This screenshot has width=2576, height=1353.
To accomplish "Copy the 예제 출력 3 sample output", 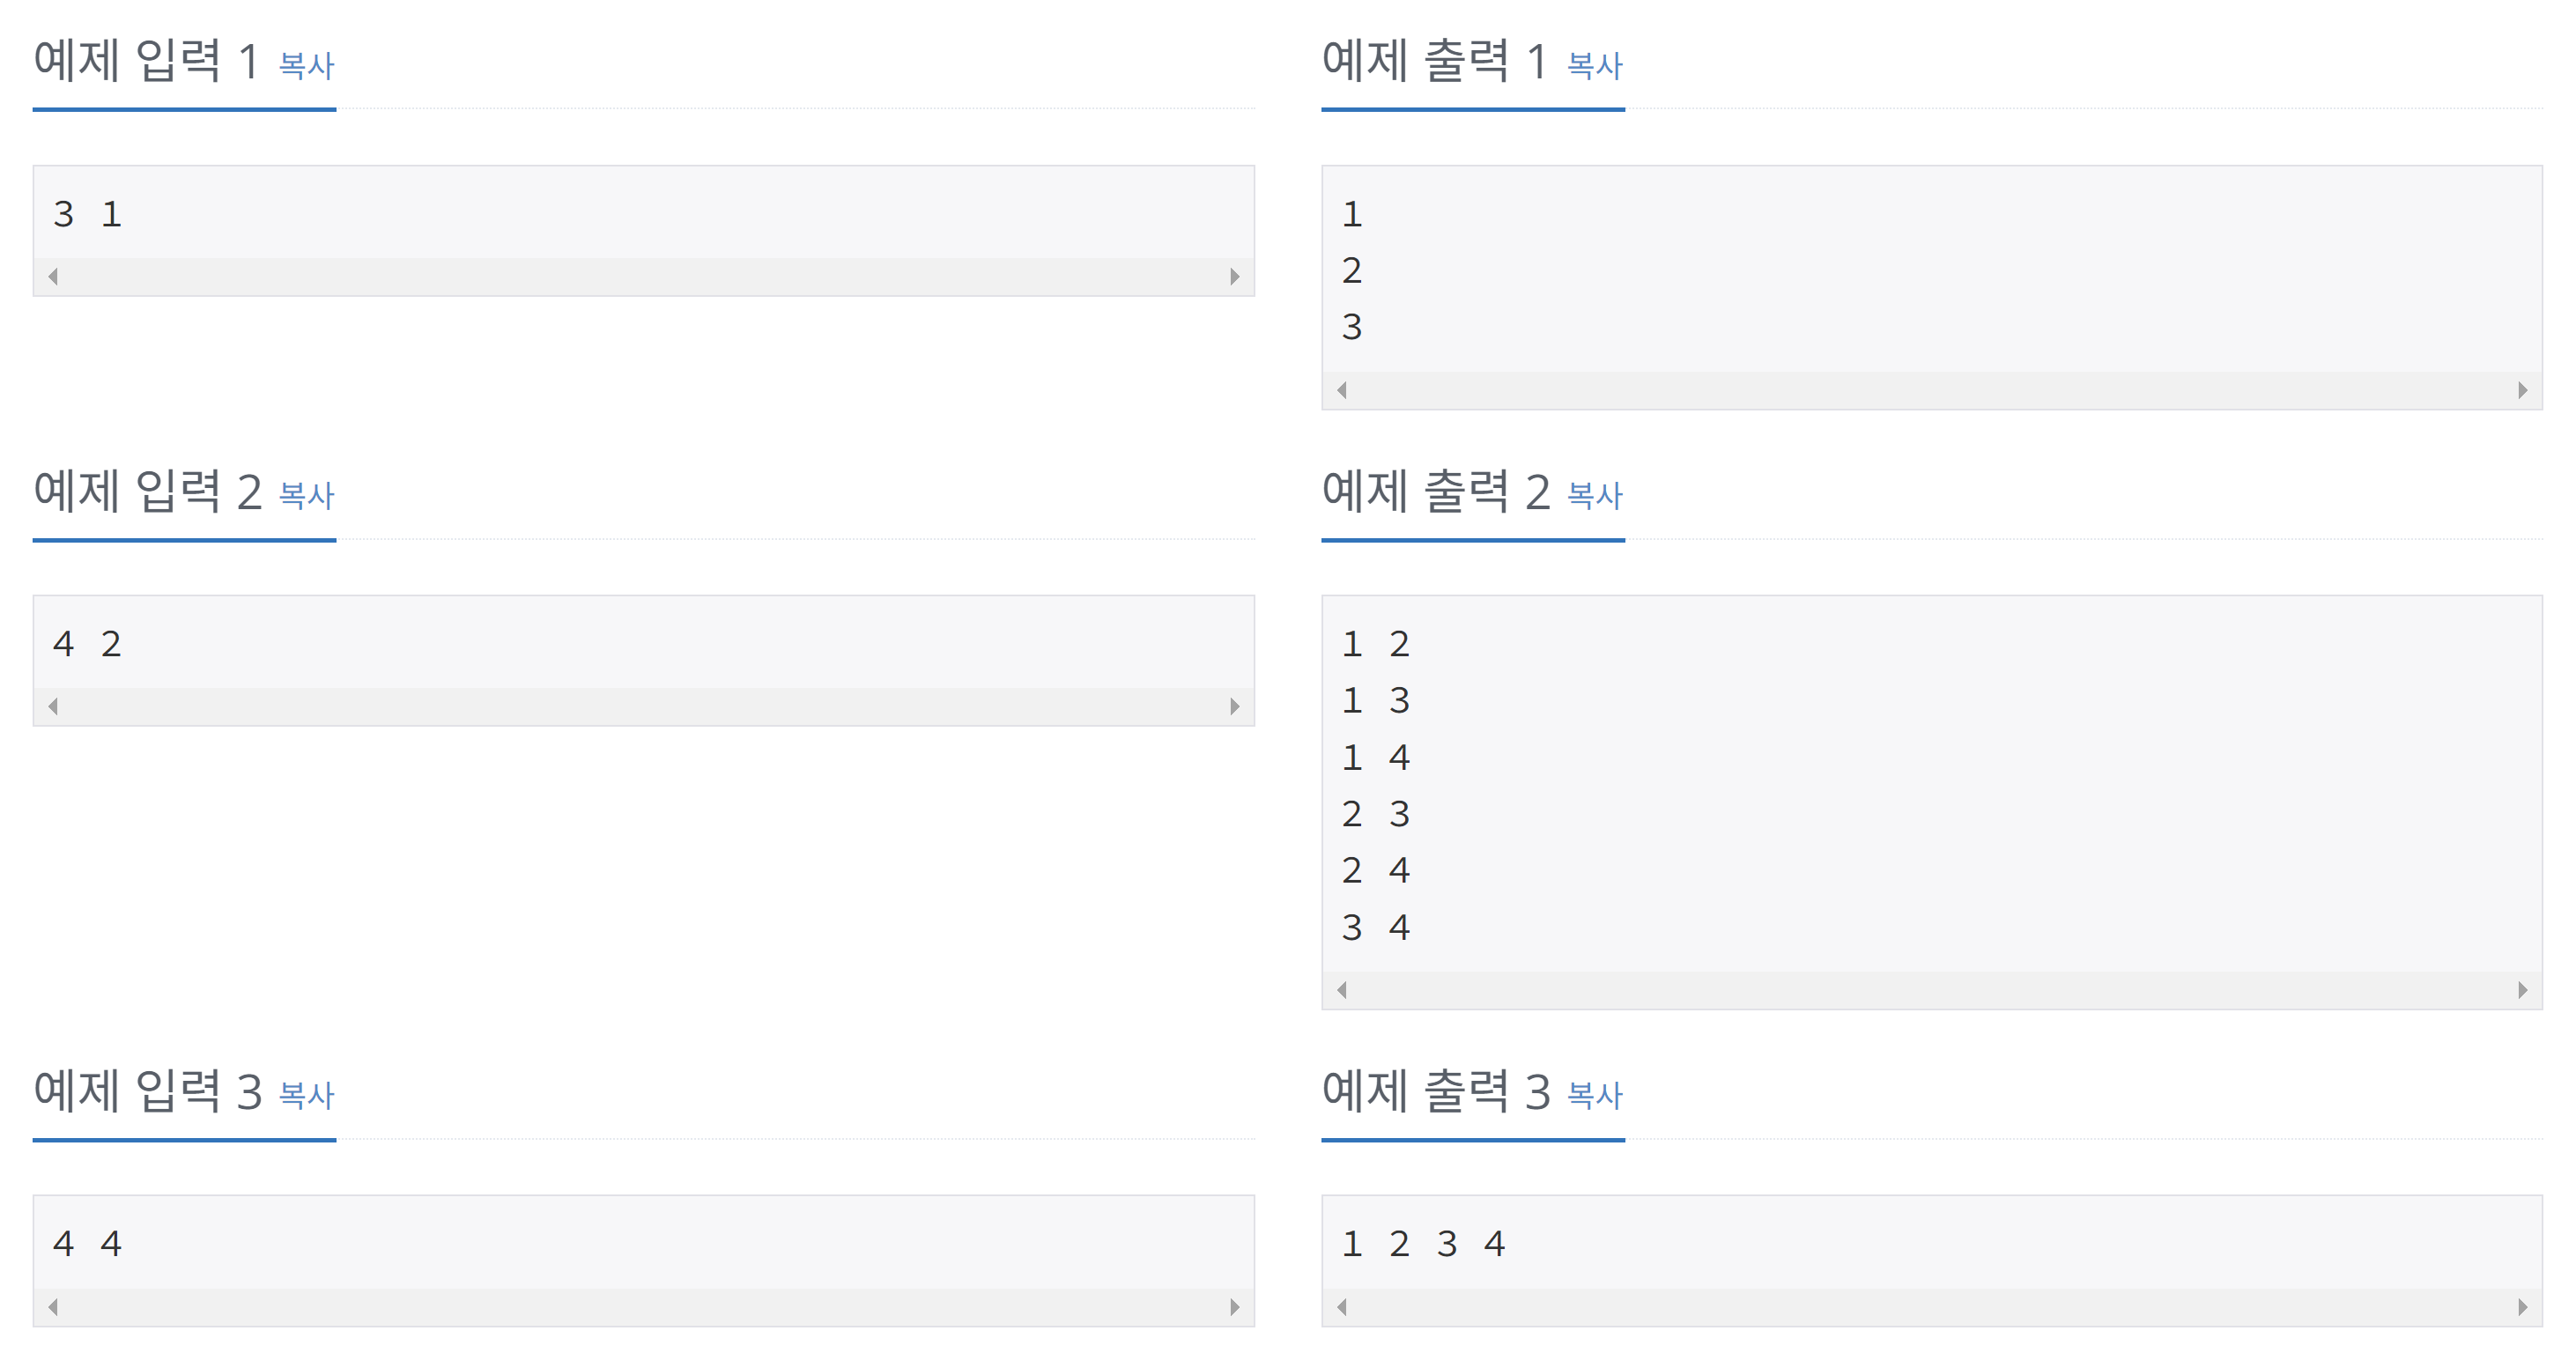I will coord(1596,1097).
